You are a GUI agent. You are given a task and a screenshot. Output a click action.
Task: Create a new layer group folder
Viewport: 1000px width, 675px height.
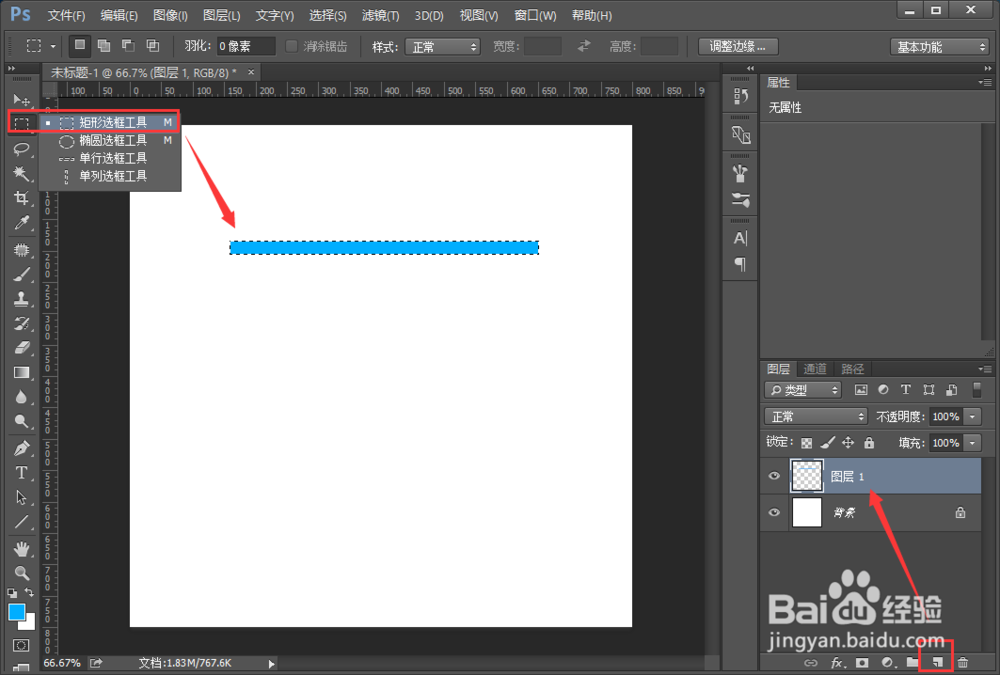tap(912, 662)
